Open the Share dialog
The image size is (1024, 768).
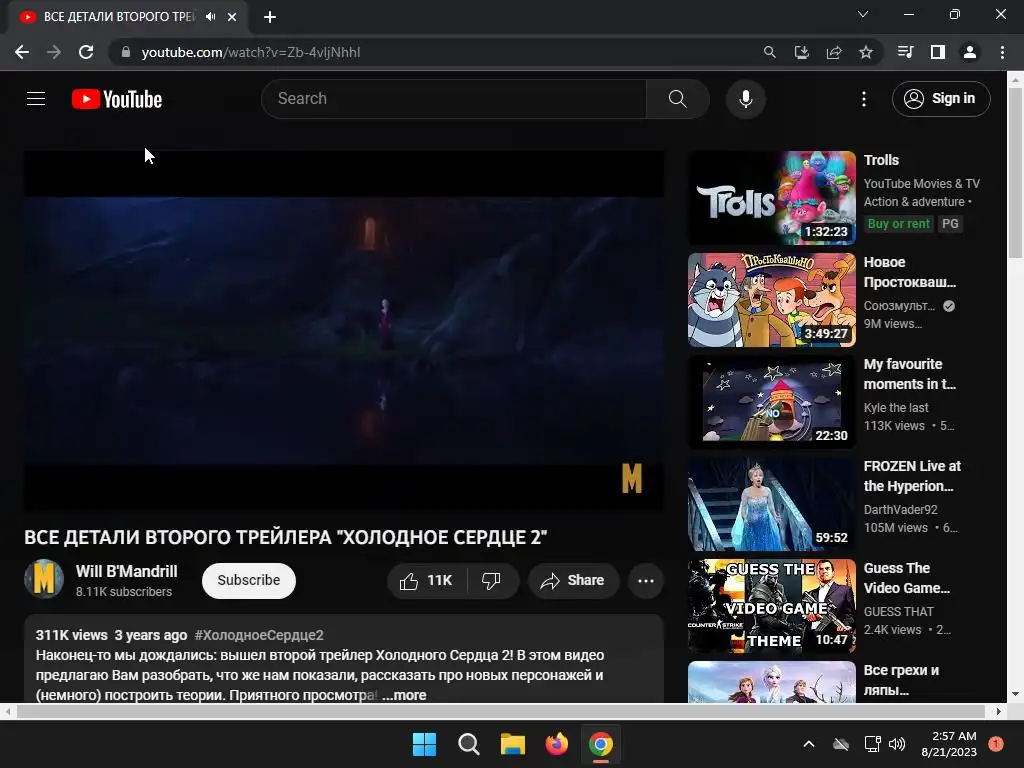coord(573,581)
